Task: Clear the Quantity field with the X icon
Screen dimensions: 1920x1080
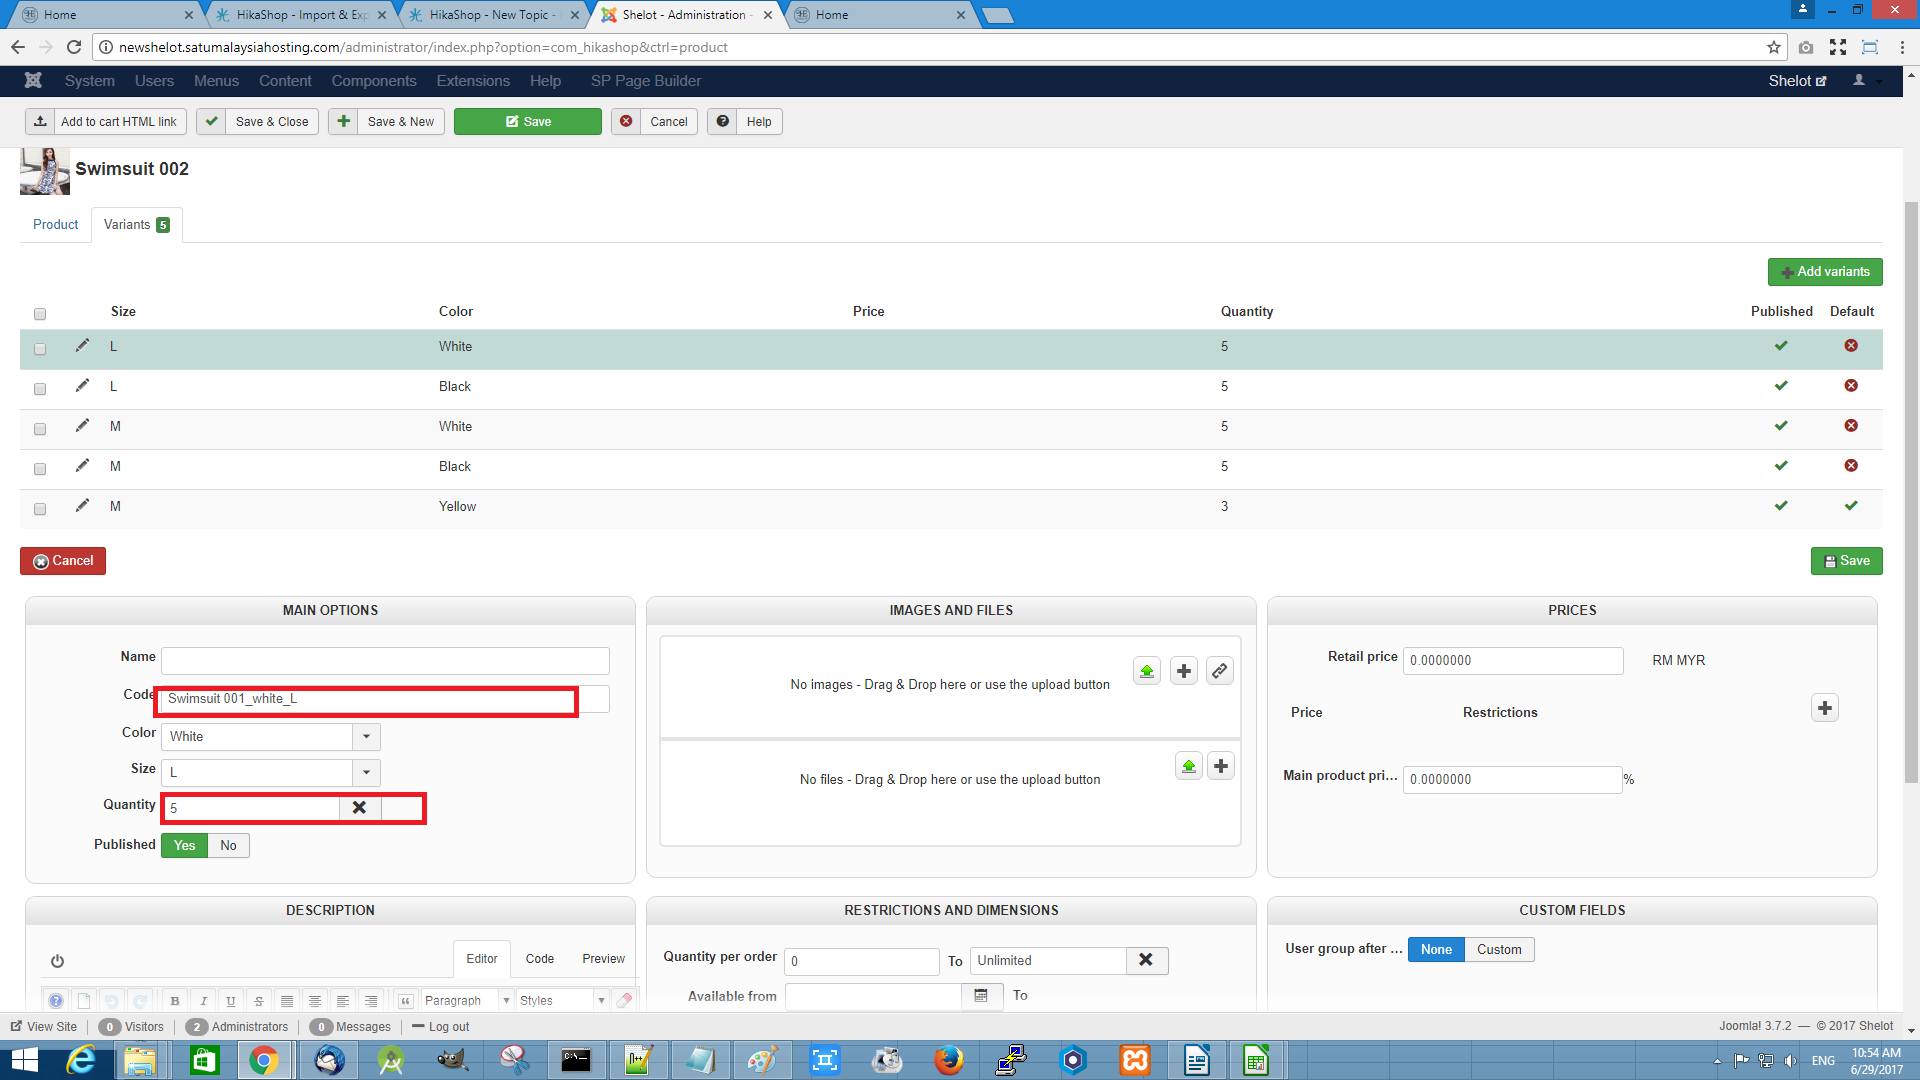Action: 359,808
